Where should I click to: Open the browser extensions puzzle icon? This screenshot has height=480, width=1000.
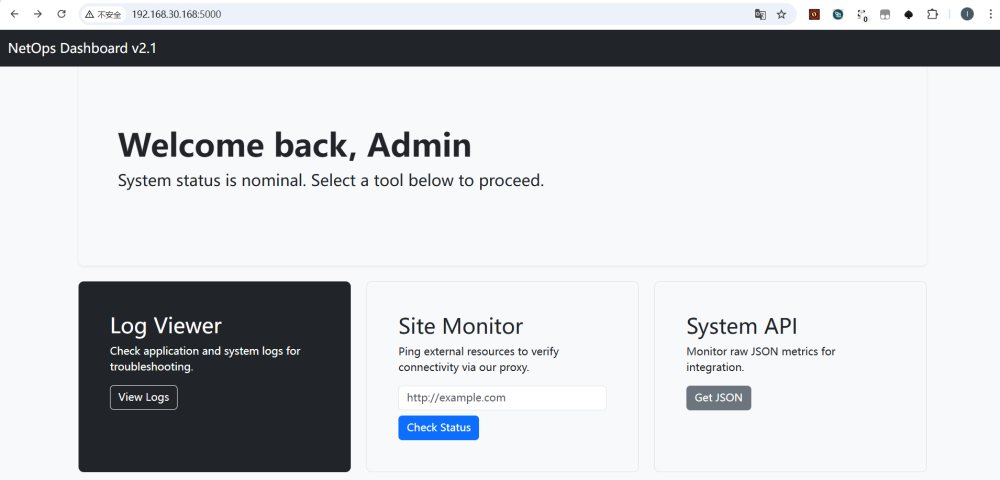coord(933,14)
